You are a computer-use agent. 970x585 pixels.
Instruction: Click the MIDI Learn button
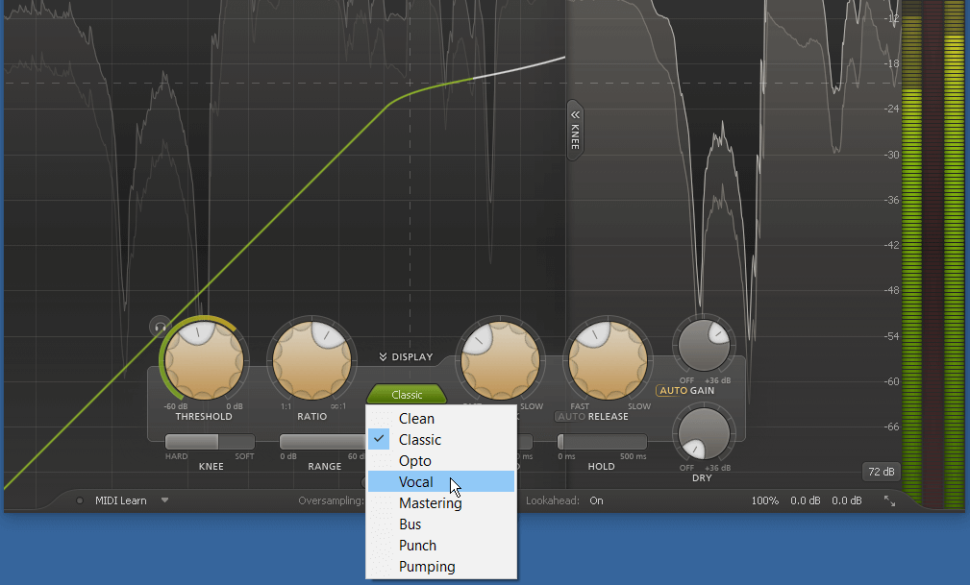121,501
